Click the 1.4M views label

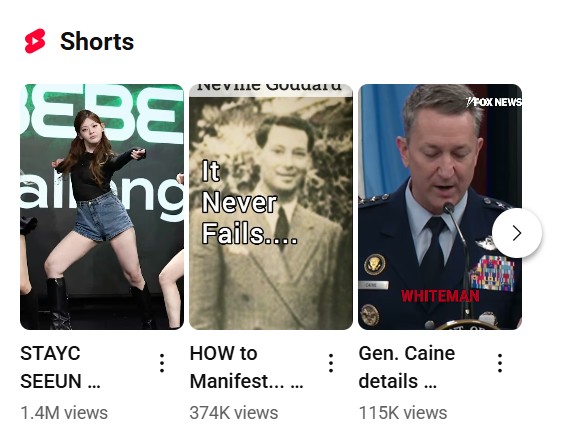pos(64,413)
